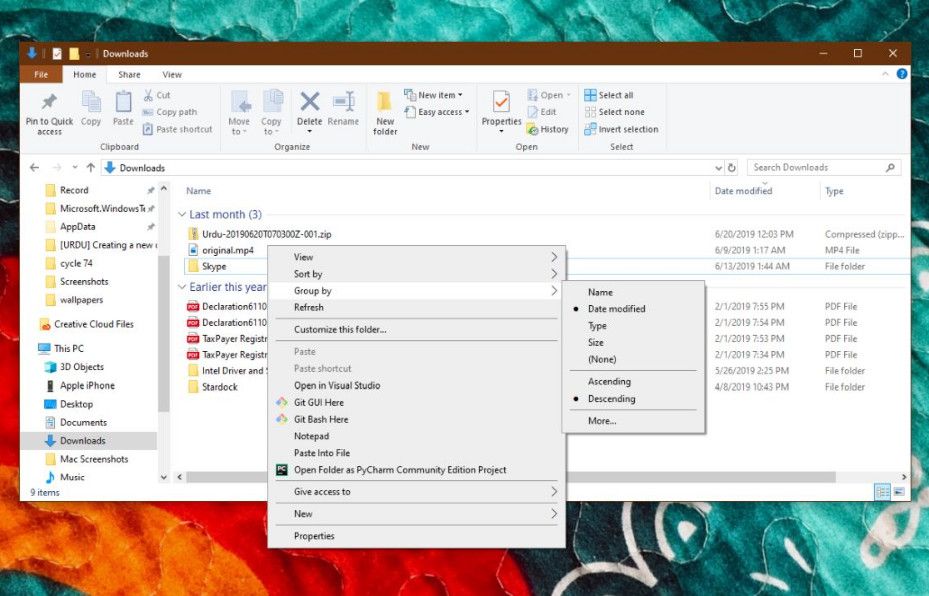
Task: Click the Rename icon in Organize group
Action: click(343, 103)
